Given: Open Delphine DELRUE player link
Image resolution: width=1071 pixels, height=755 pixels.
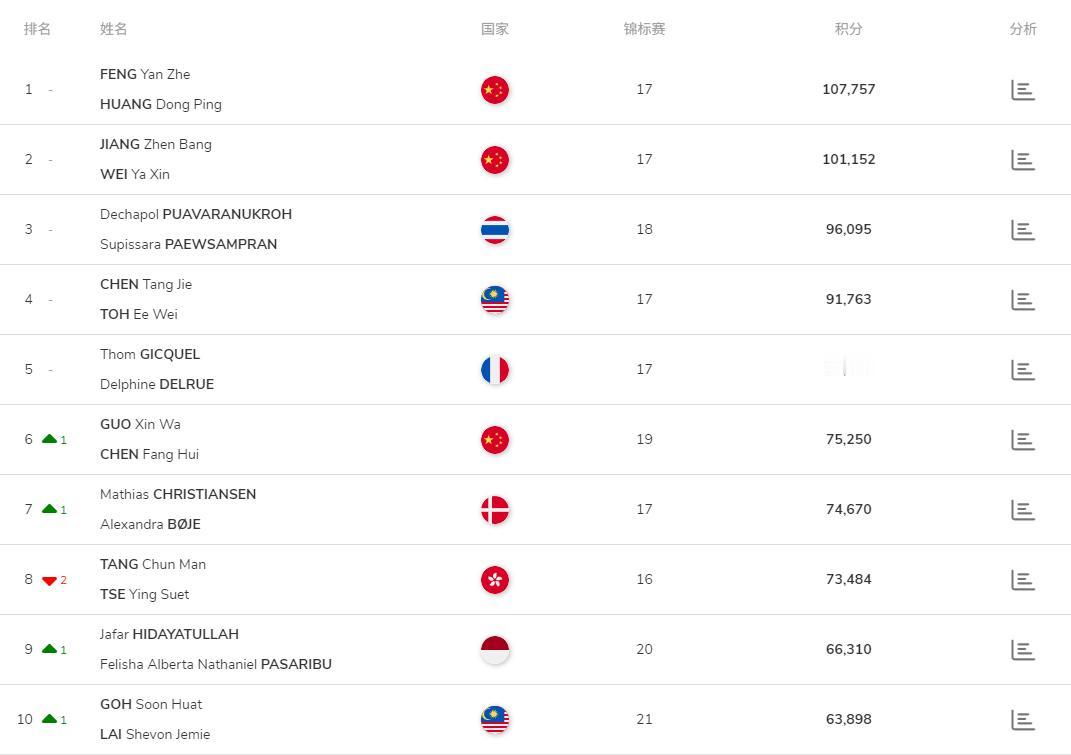Looking at the screenshot, I should [157, 384].
